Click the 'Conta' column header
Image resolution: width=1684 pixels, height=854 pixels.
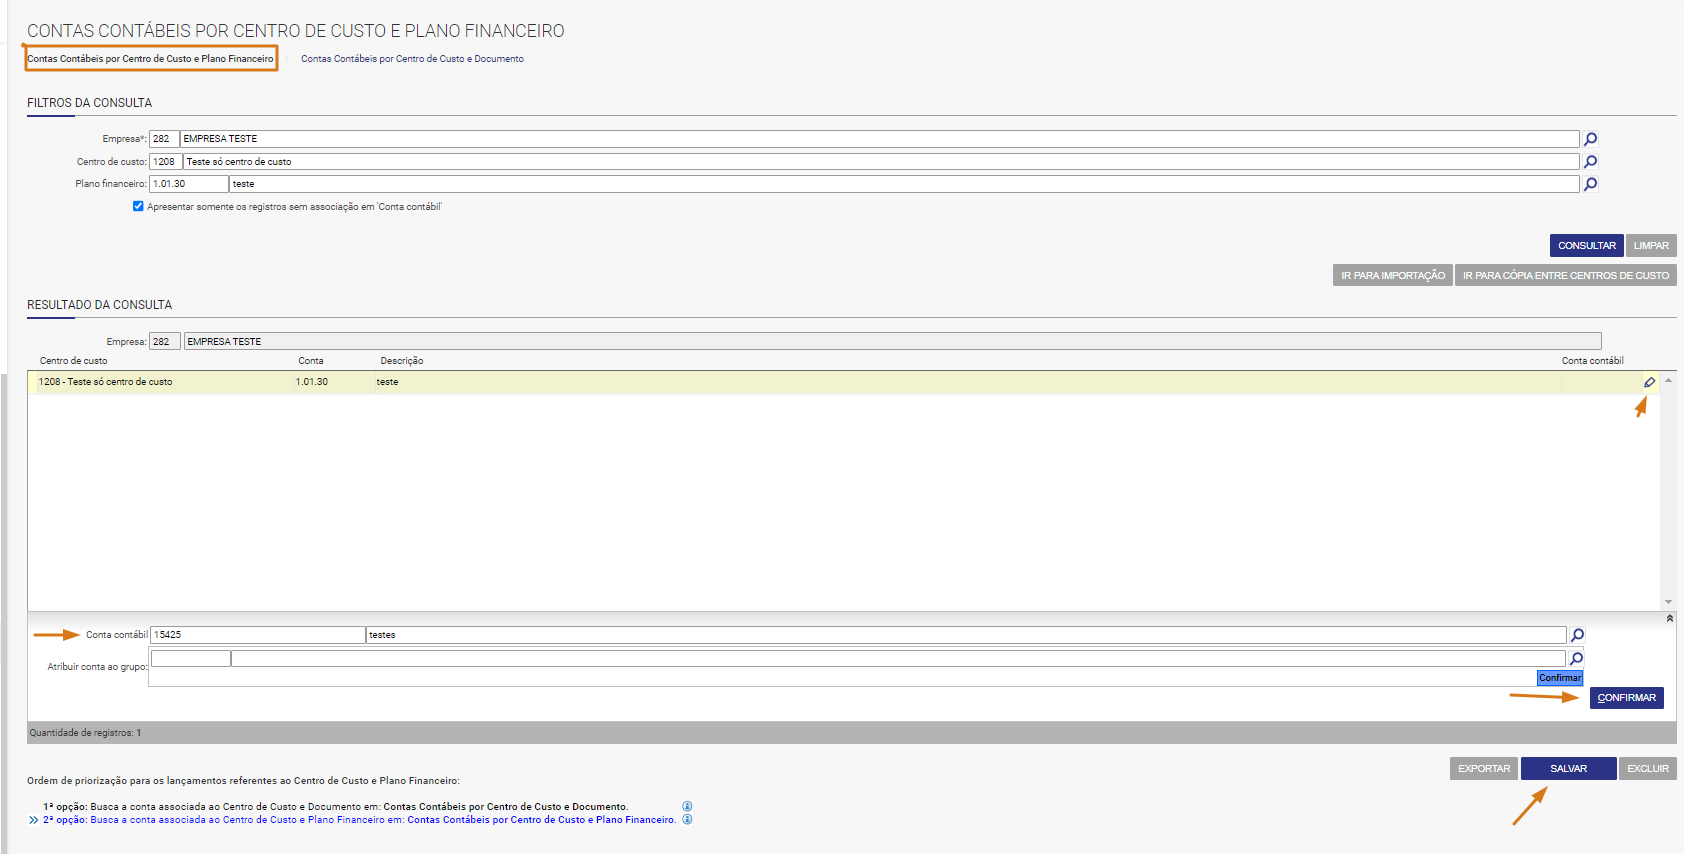311,361
